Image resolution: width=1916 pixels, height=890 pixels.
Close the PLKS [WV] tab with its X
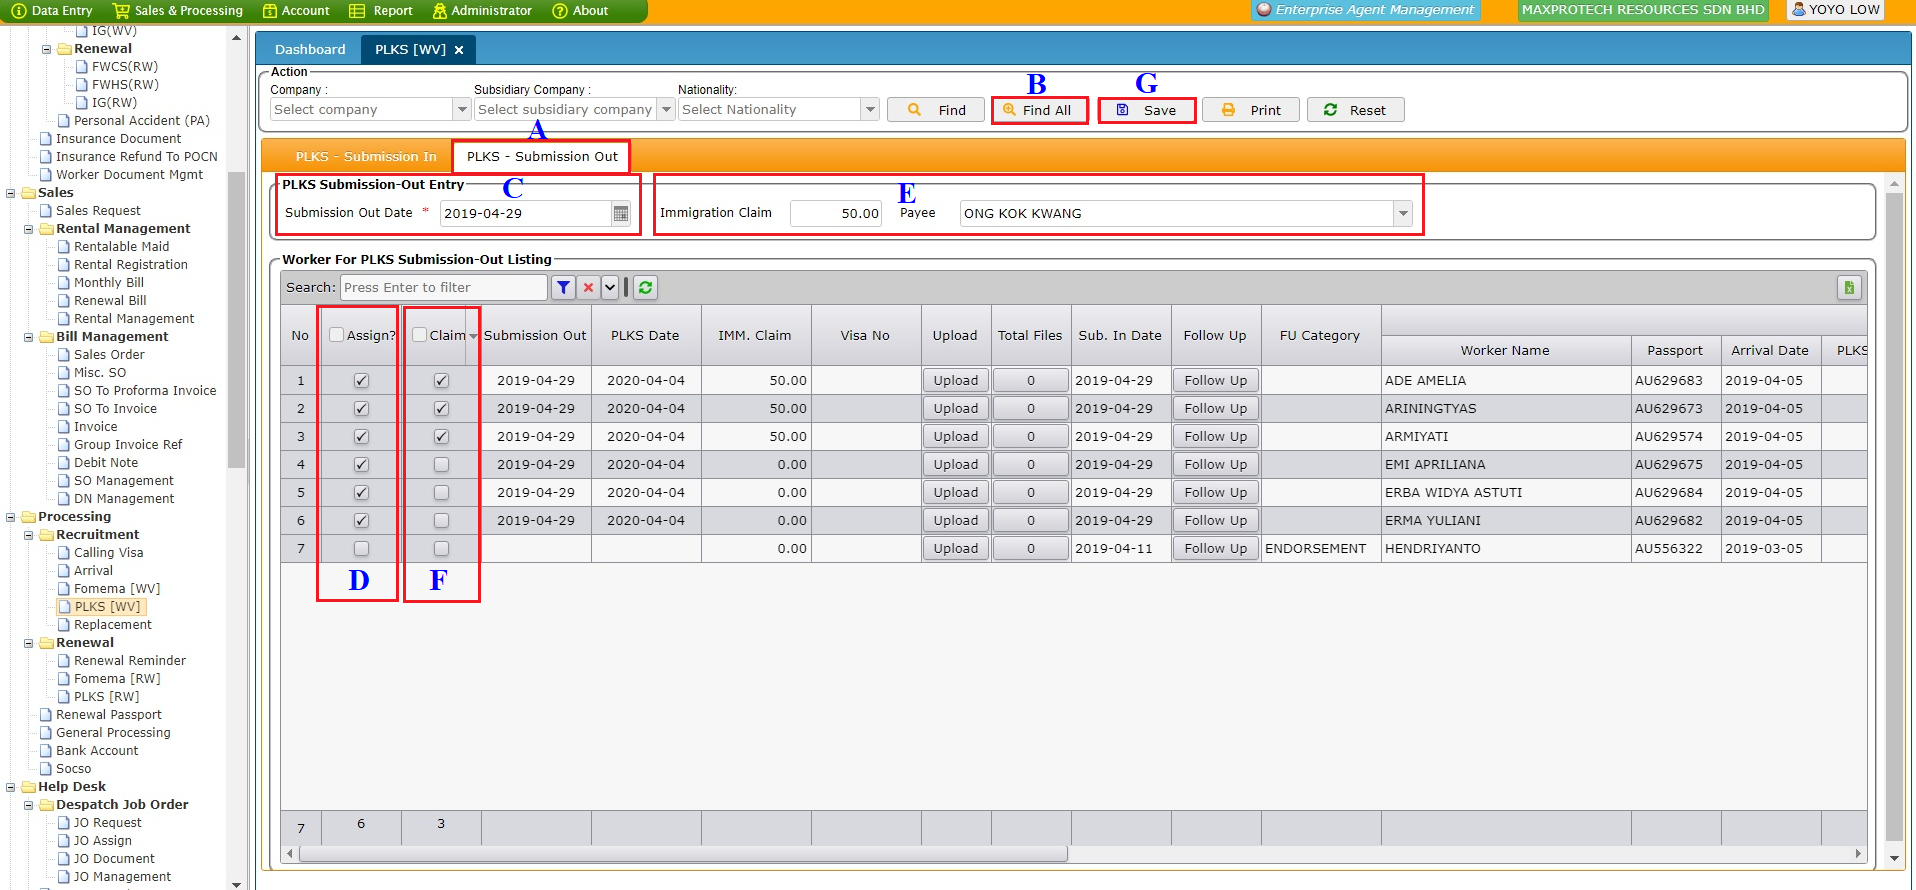pyautogui.click(x=459, y=50)
